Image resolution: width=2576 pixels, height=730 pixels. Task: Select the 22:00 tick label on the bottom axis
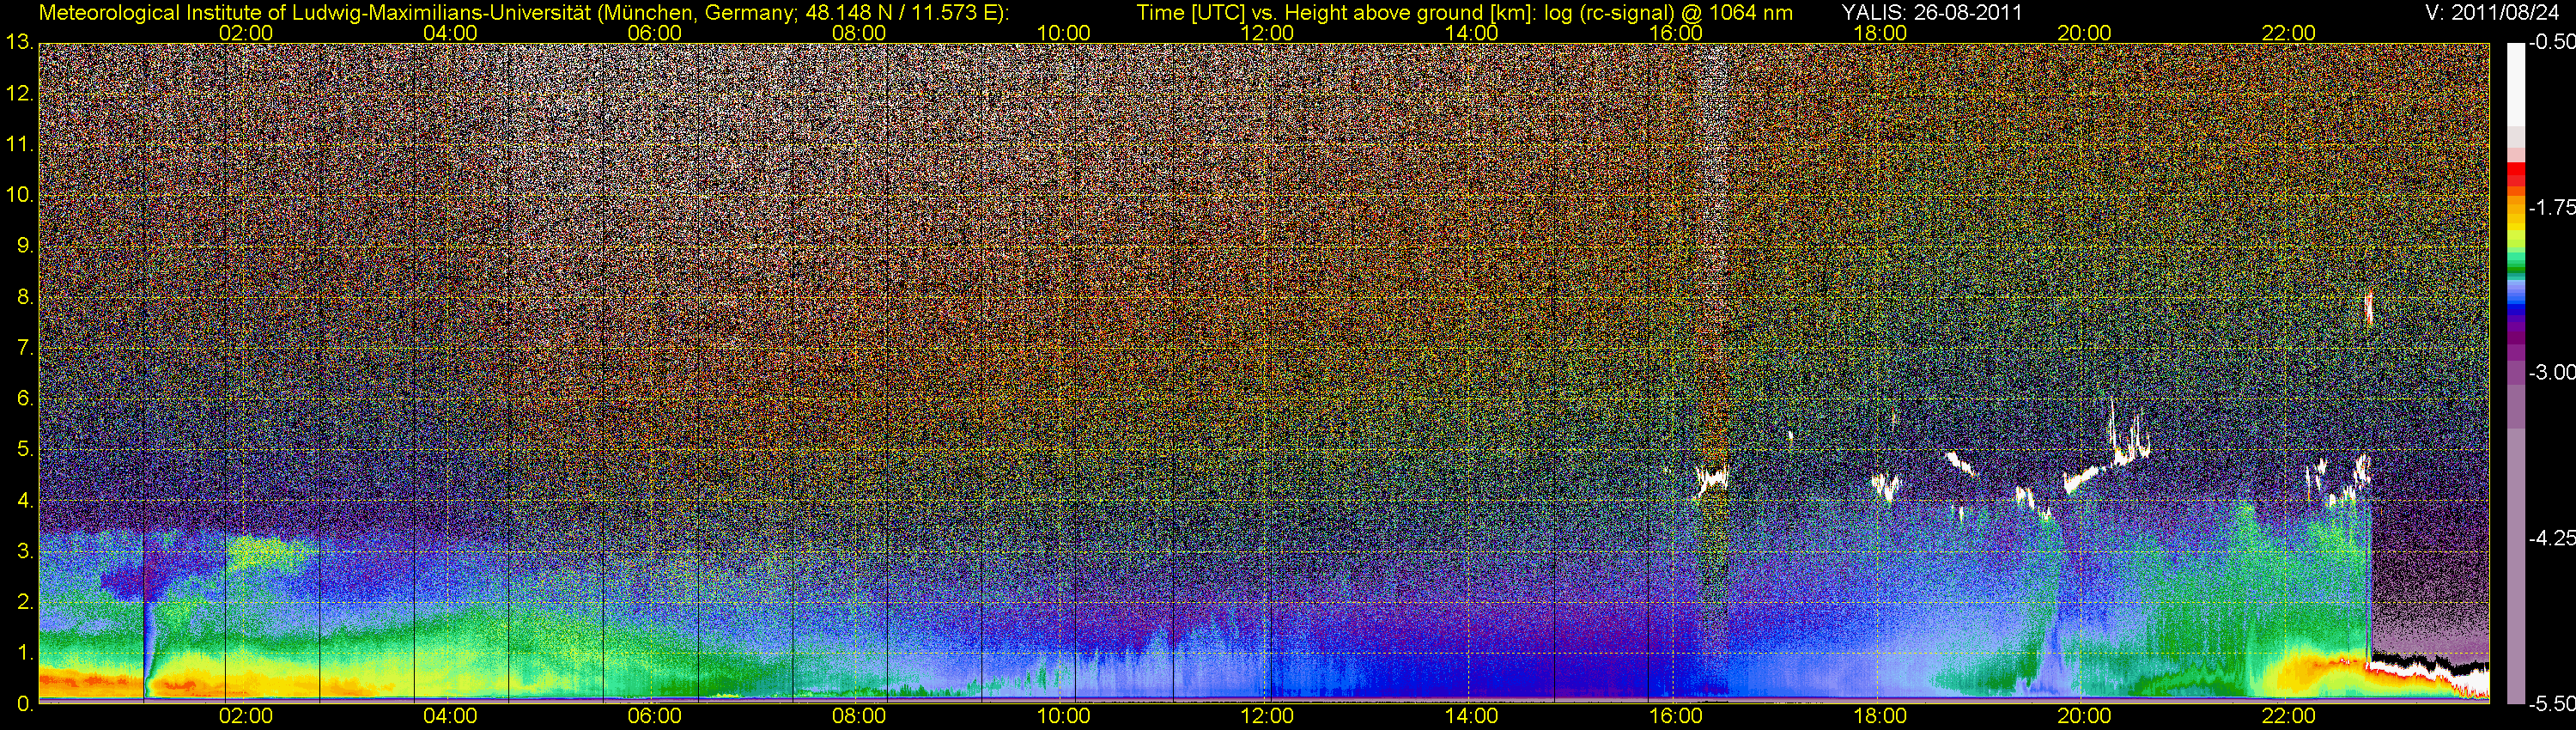tap(2288, 716)
